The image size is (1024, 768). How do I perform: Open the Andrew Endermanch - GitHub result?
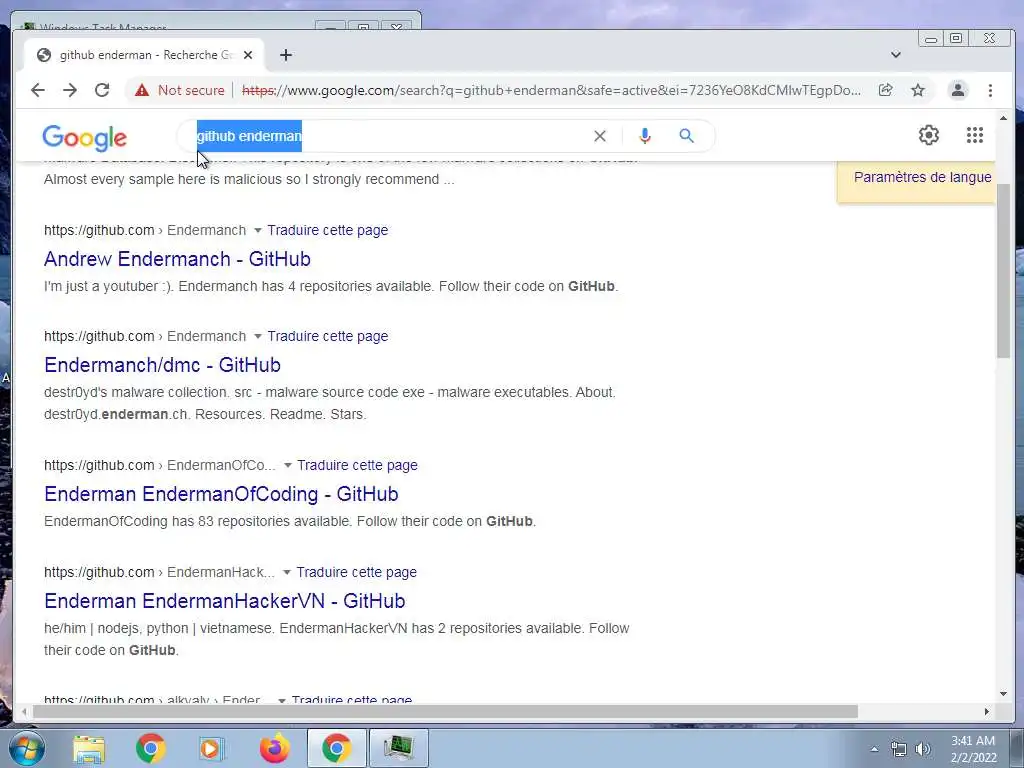[177, 259]
